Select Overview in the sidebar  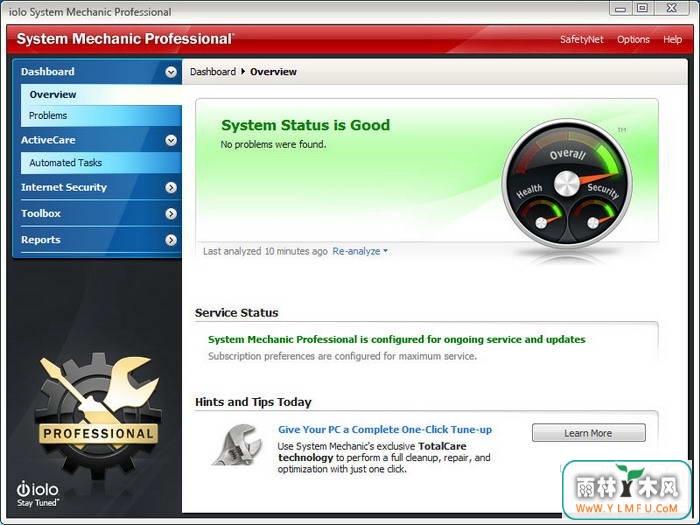(x=101, y=95)
